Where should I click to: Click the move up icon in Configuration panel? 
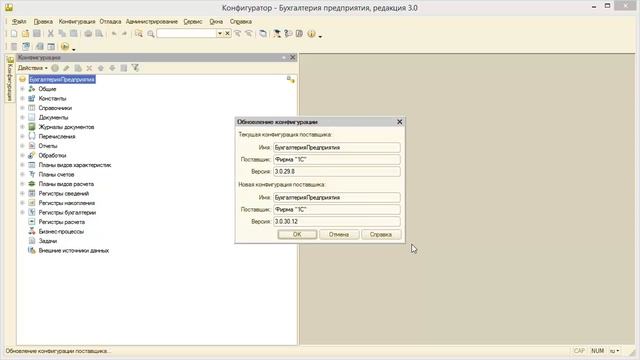[x=100, y=68]
